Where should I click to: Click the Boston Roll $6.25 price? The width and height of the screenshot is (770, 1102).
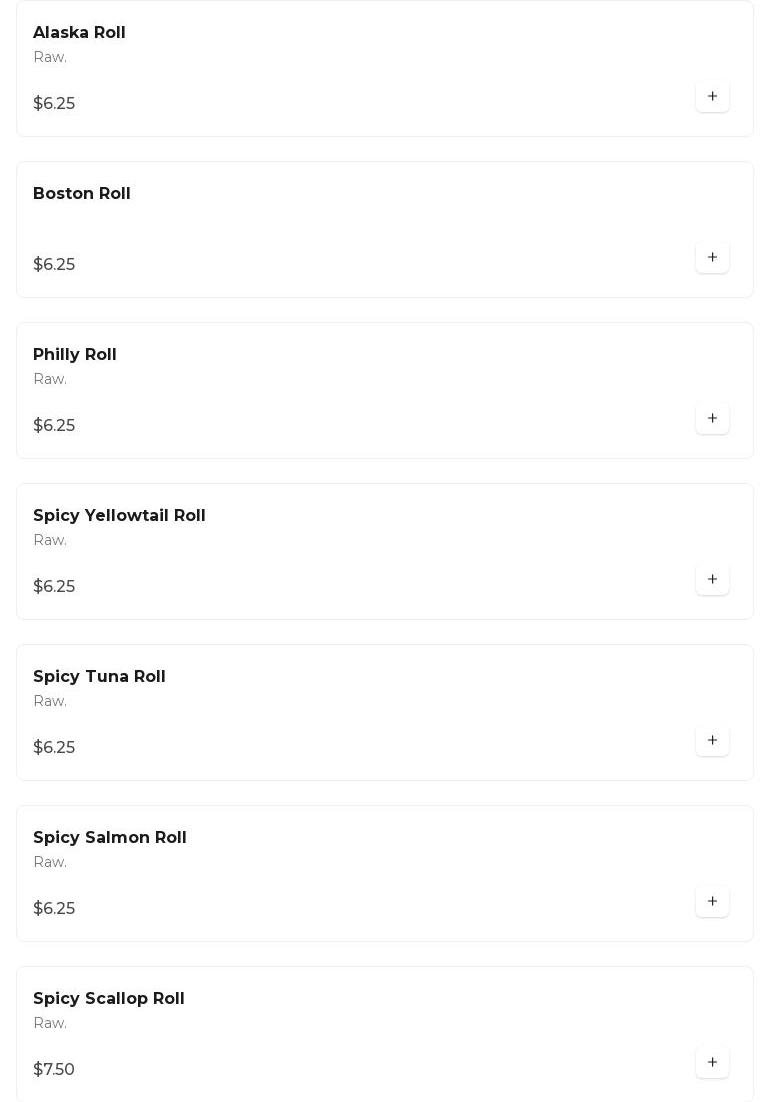54,265
